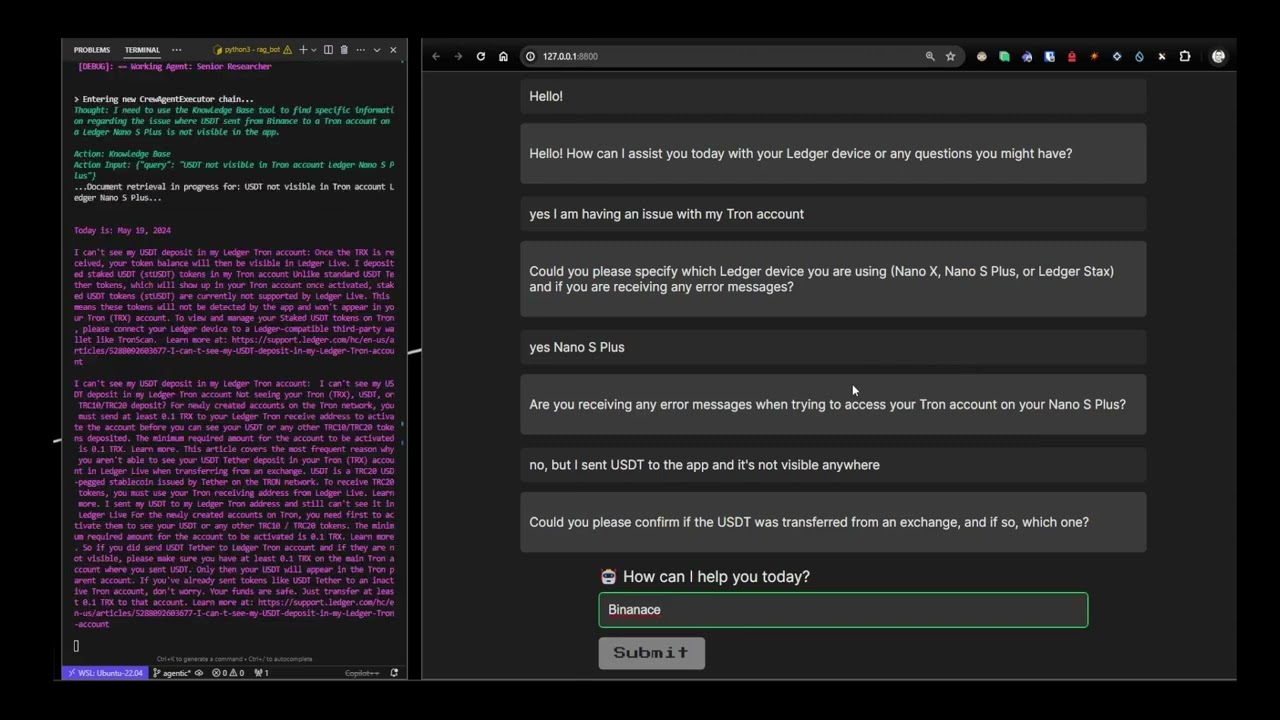This screenshot has width=1280, height=720.
Task: Open the purple bird extension icon
Action: [1027, 57]
